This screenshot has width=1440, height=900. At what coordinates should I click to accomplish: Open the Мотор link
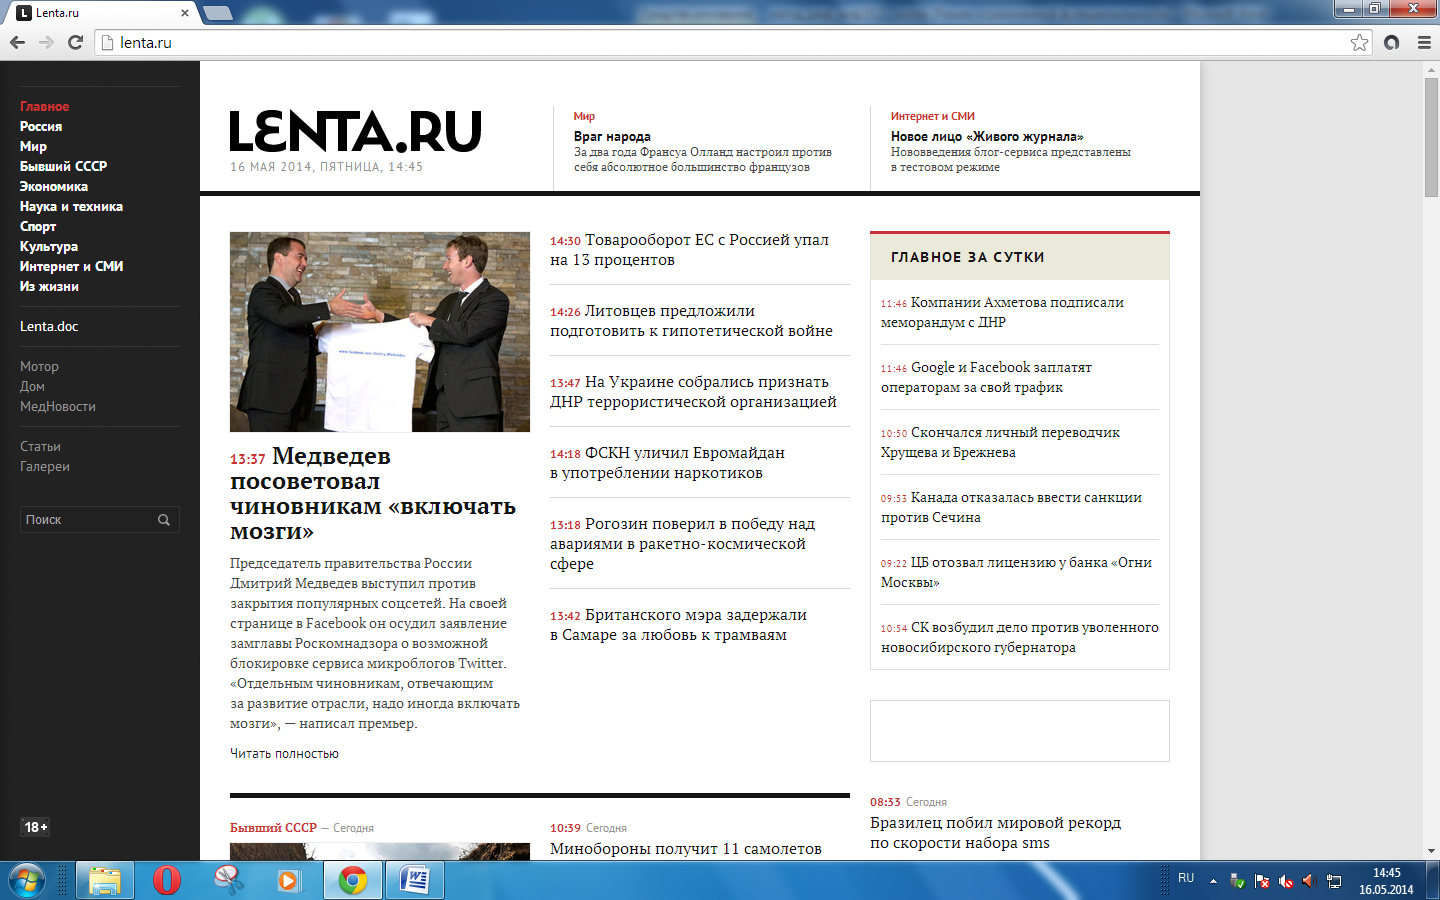coord(39,367)
